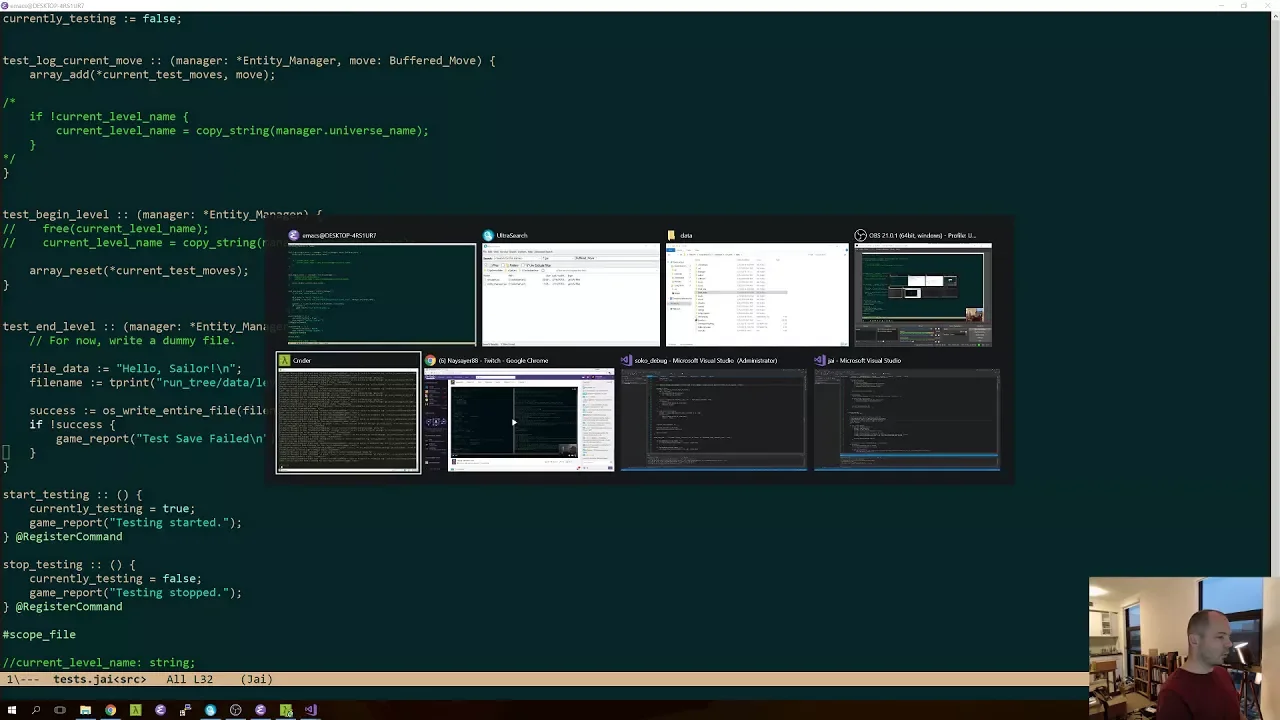Open the Windows Start menu
The image size is (1280, 720).
(x=11, y=710)
